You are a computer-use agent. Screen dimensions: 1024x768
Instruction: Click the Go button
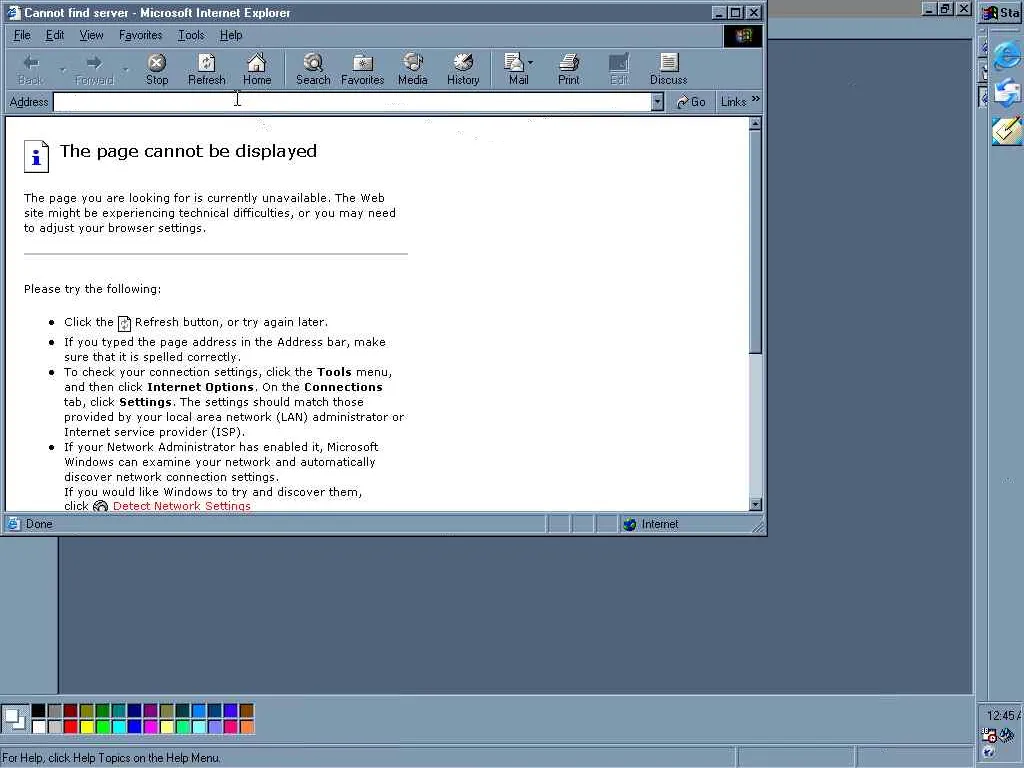pyautogui.click(x=691, y=102)
